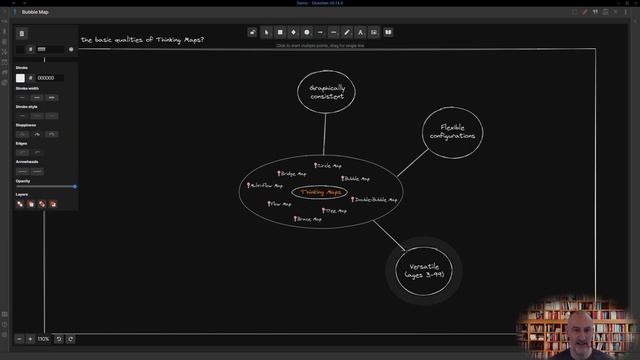
Task: Select the Text tool
Action: coord(360,32)
